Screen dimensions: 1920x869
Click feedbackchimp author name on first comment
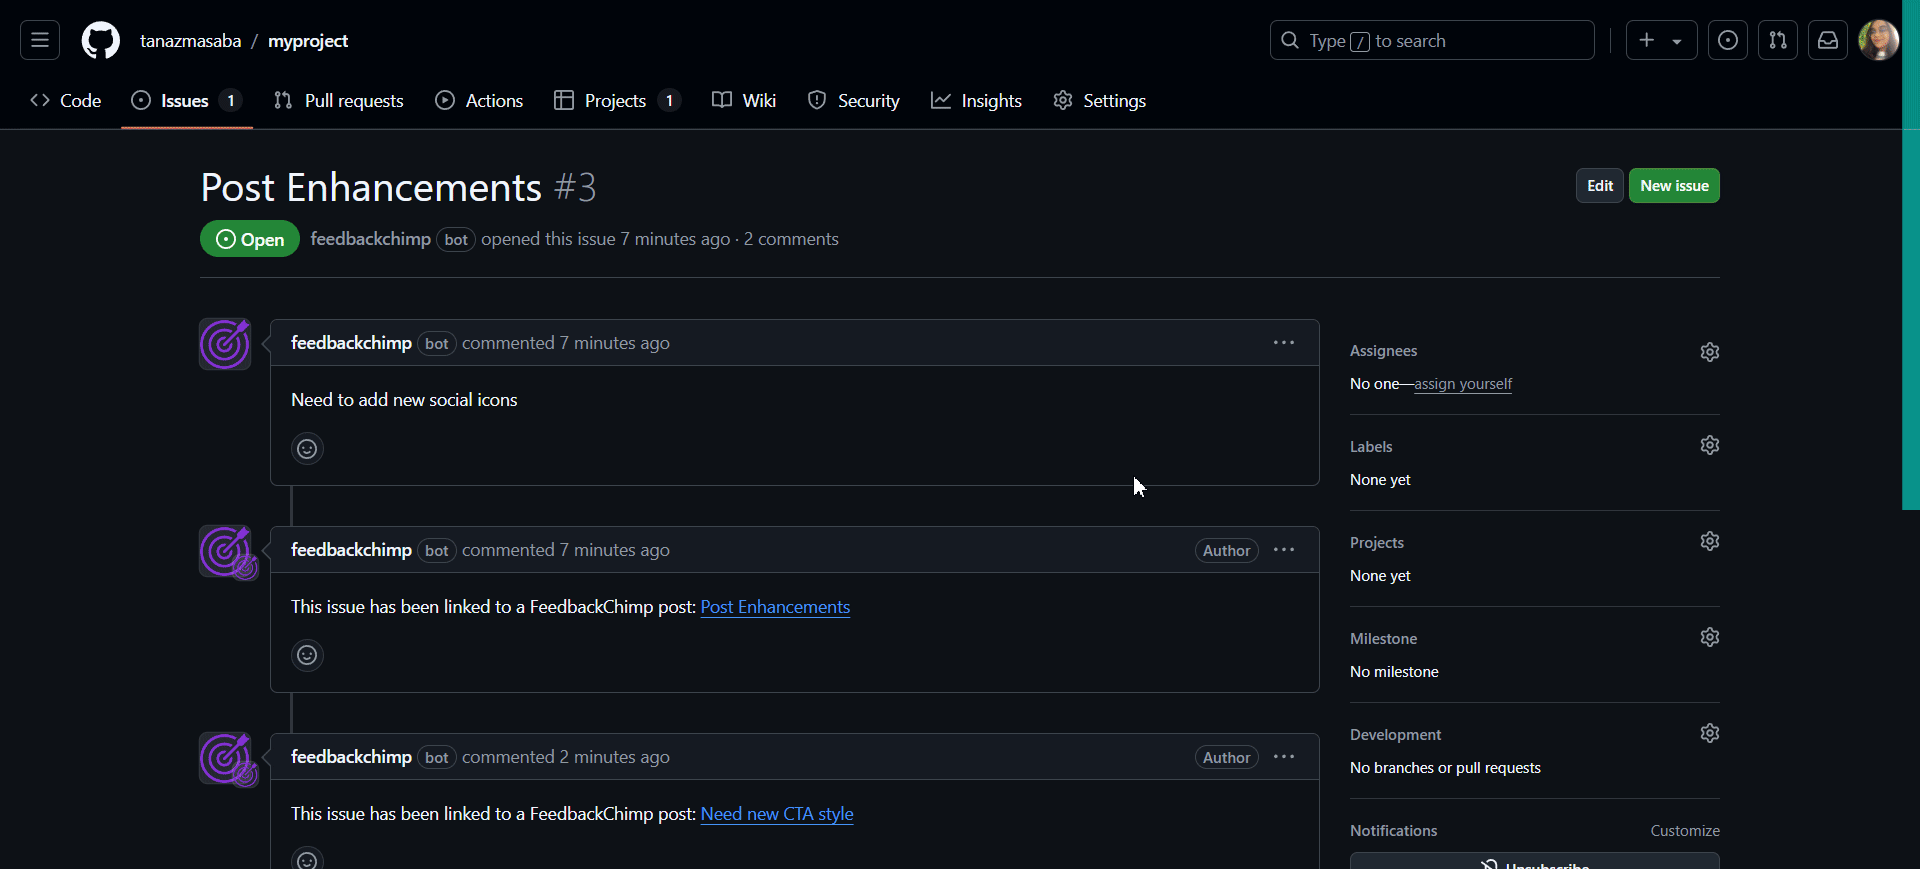[351, 343]
